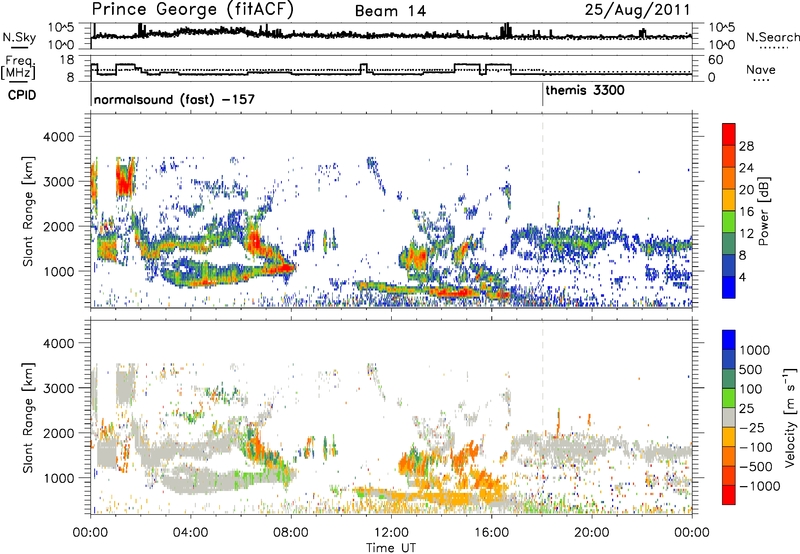This screenshot has height=554, width=800.
Task: Click the 12:00 time axis tick label
Action: 391,533
